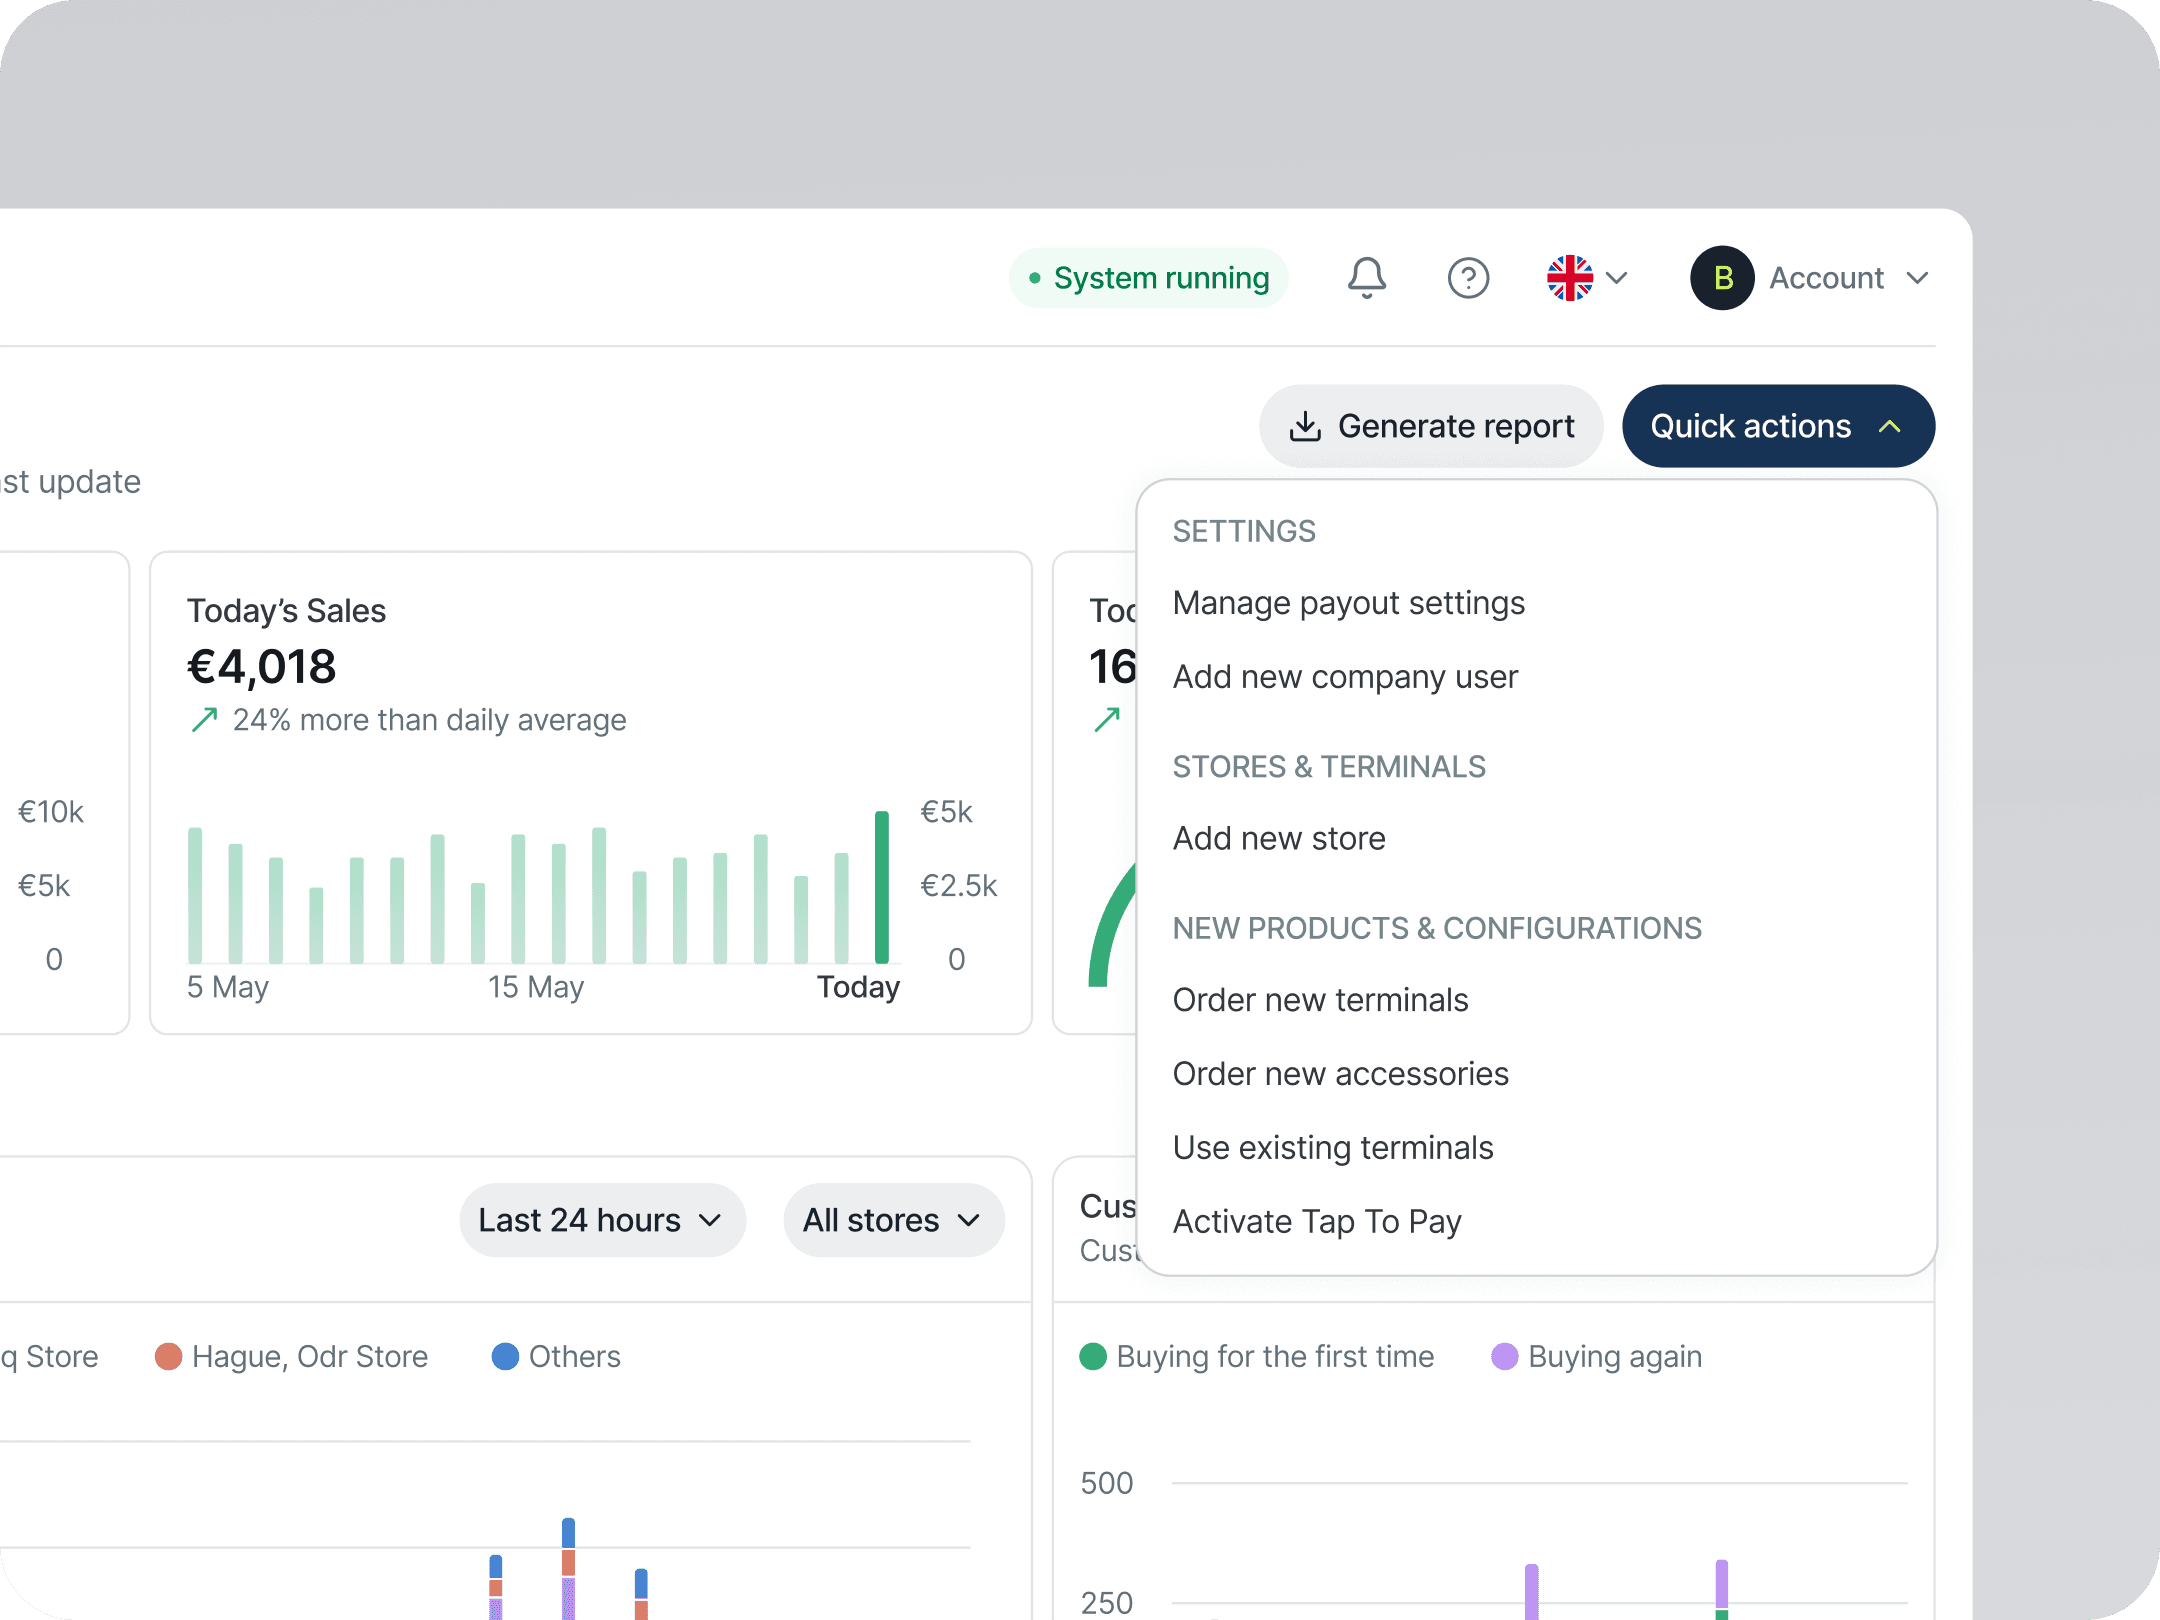Screen dimensions: 2160x1620
Task: Click the help question mark icon
Action: click(1468, 278)
